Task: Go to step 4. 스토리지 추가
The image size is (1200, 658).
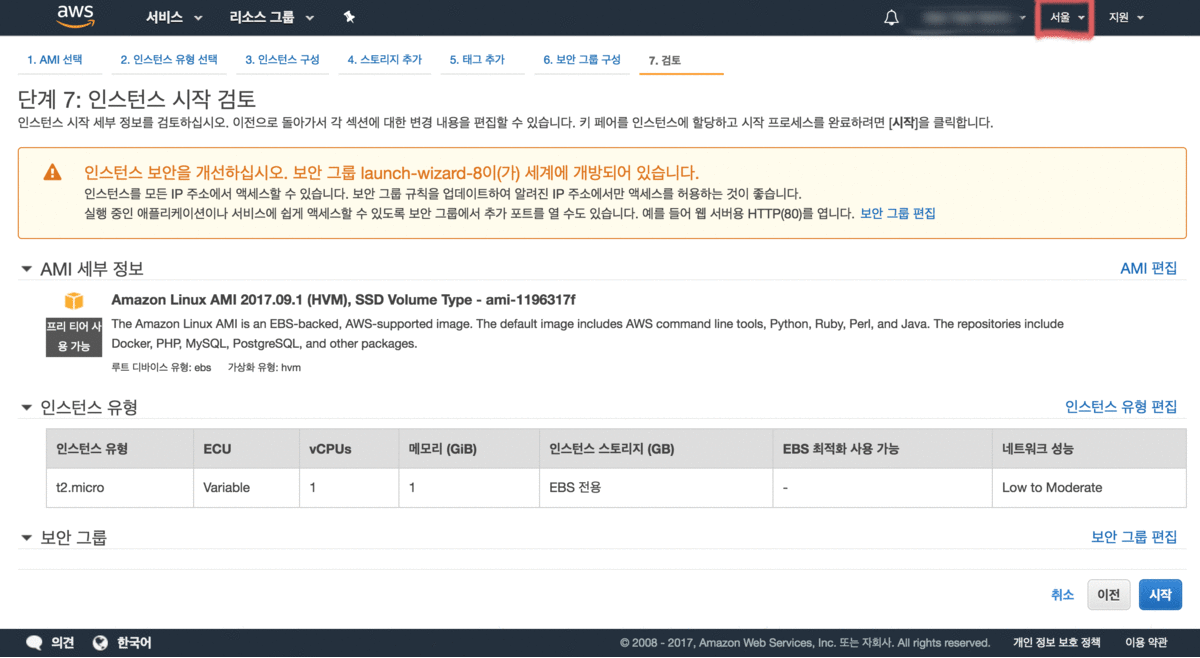Action: 385,60
